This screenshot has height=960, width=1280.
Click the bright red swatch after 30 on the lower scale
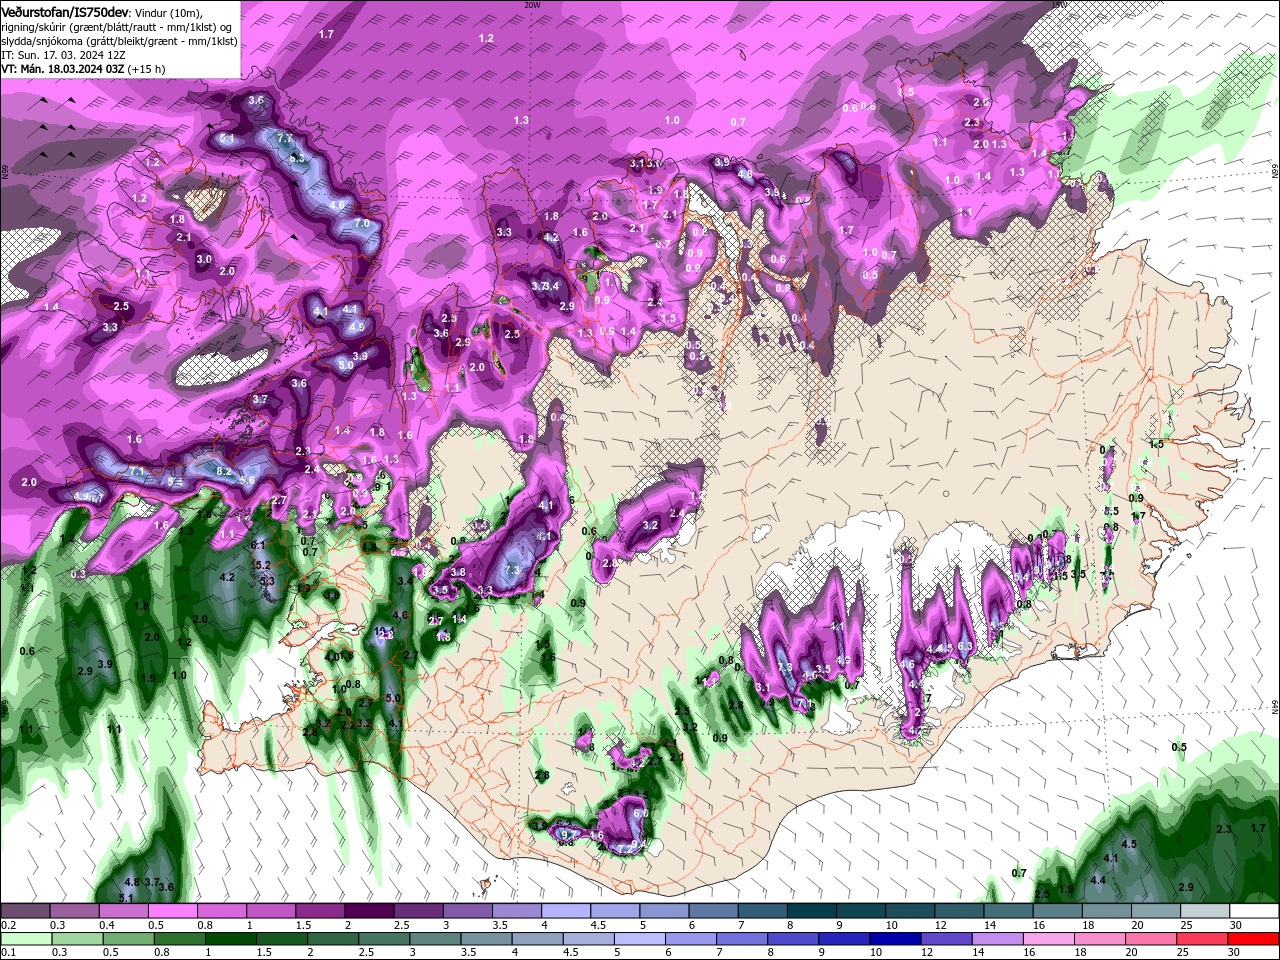pos(1253,939)
